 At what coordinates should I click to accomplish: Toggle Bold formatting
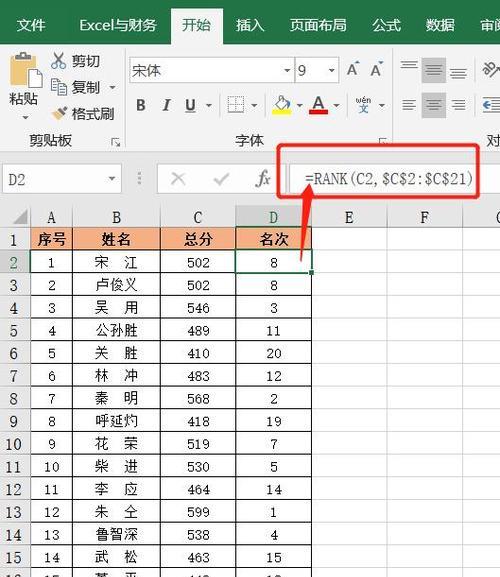coord(141,105)
